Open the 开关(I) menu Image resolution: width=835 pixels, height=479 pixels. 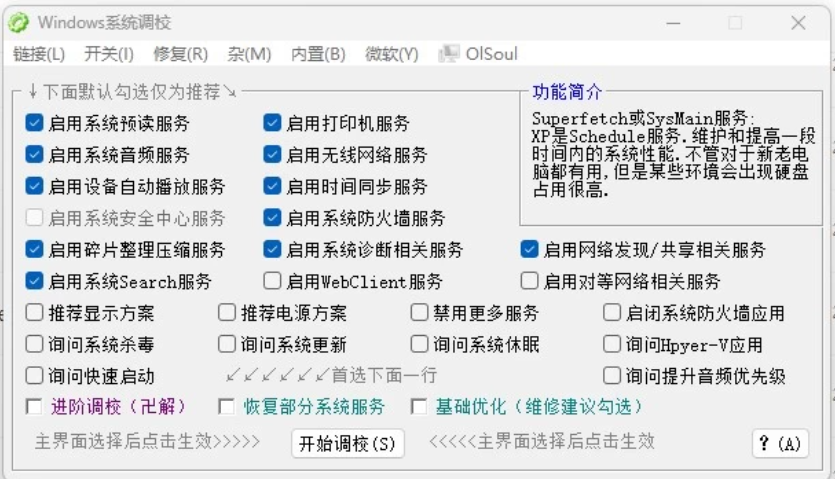tap(109, 54)
